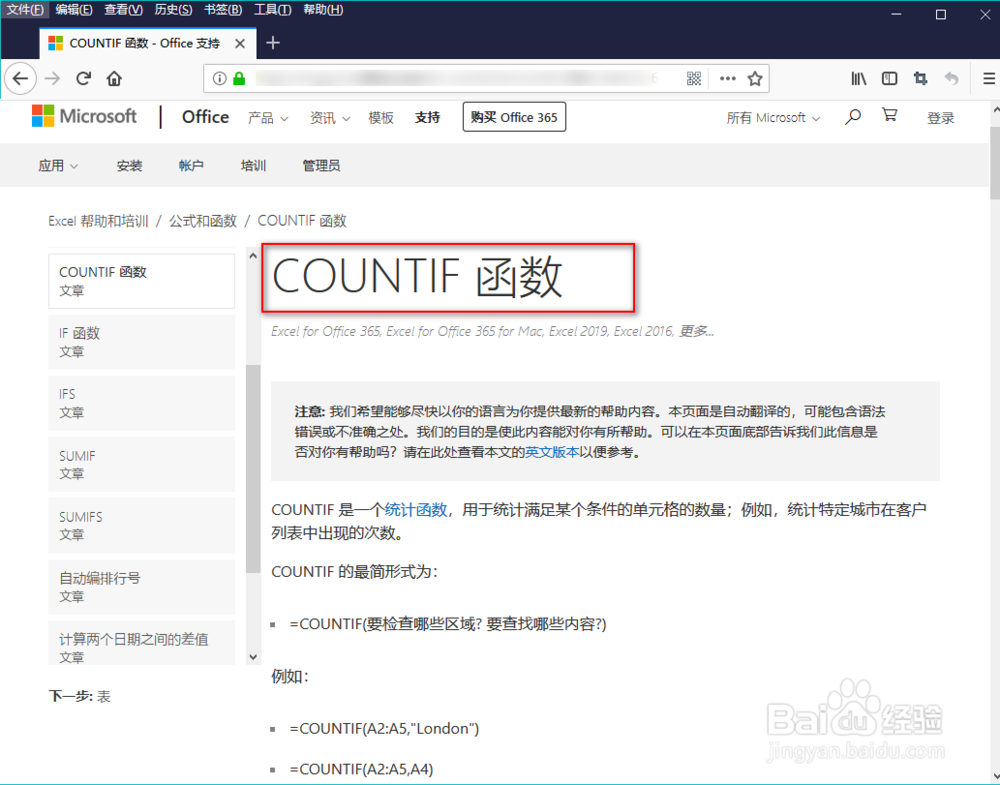Select the screenshot crop tool icon
Viewport: 1000px width, 785px height.
(x=920, y=78)
